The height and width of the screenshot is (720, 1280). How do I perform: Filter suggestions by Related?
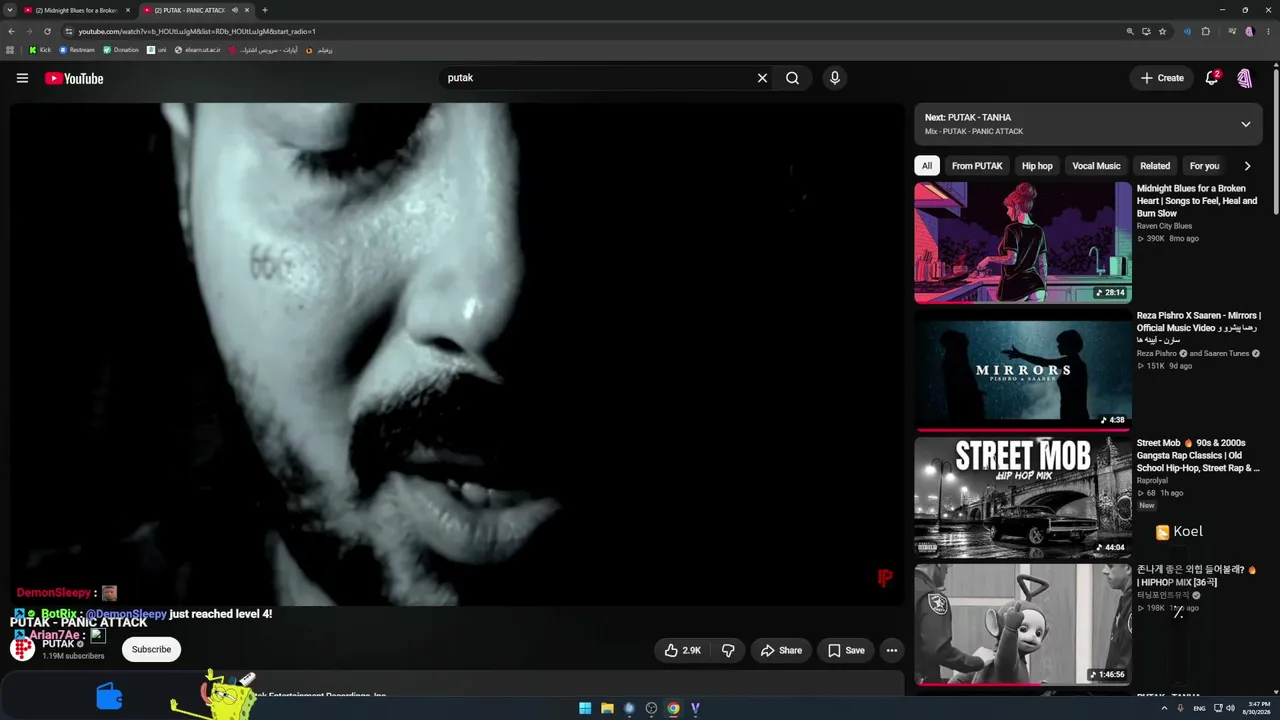tap(1155, 166)
